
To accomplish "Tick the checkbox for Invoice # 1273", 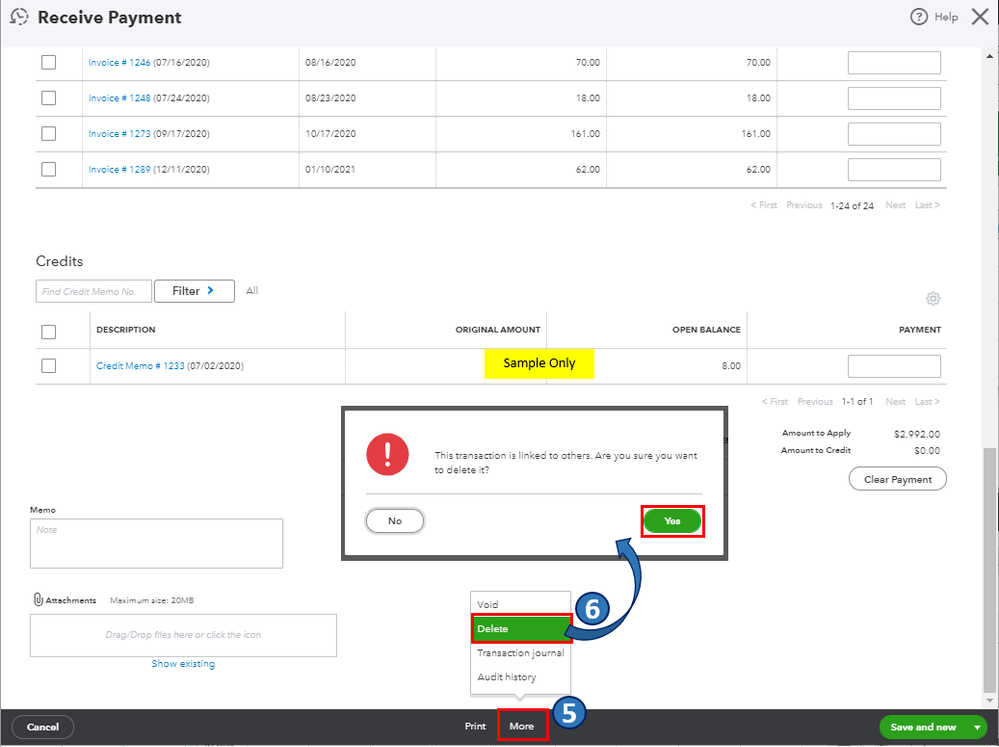I will (48, 134).
